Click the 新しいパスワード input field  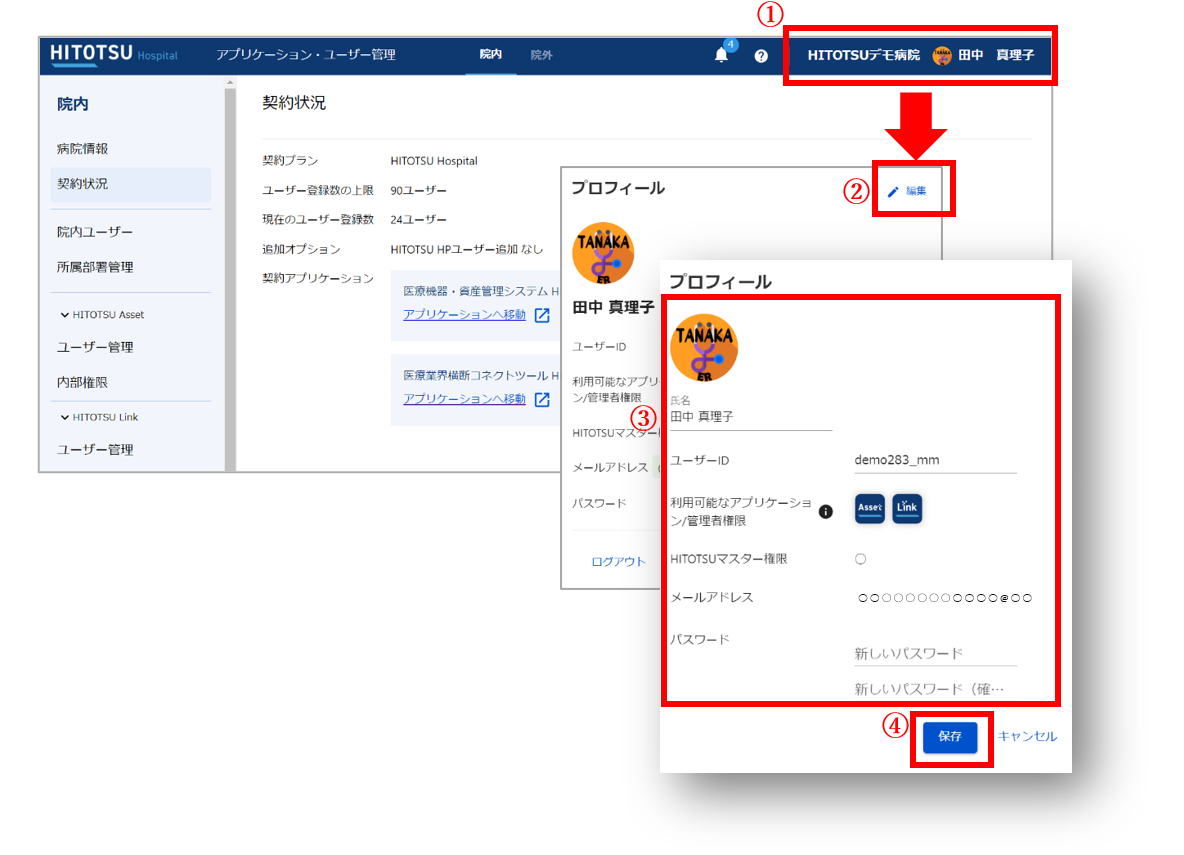pyautogui.click(x=935, y=654)
